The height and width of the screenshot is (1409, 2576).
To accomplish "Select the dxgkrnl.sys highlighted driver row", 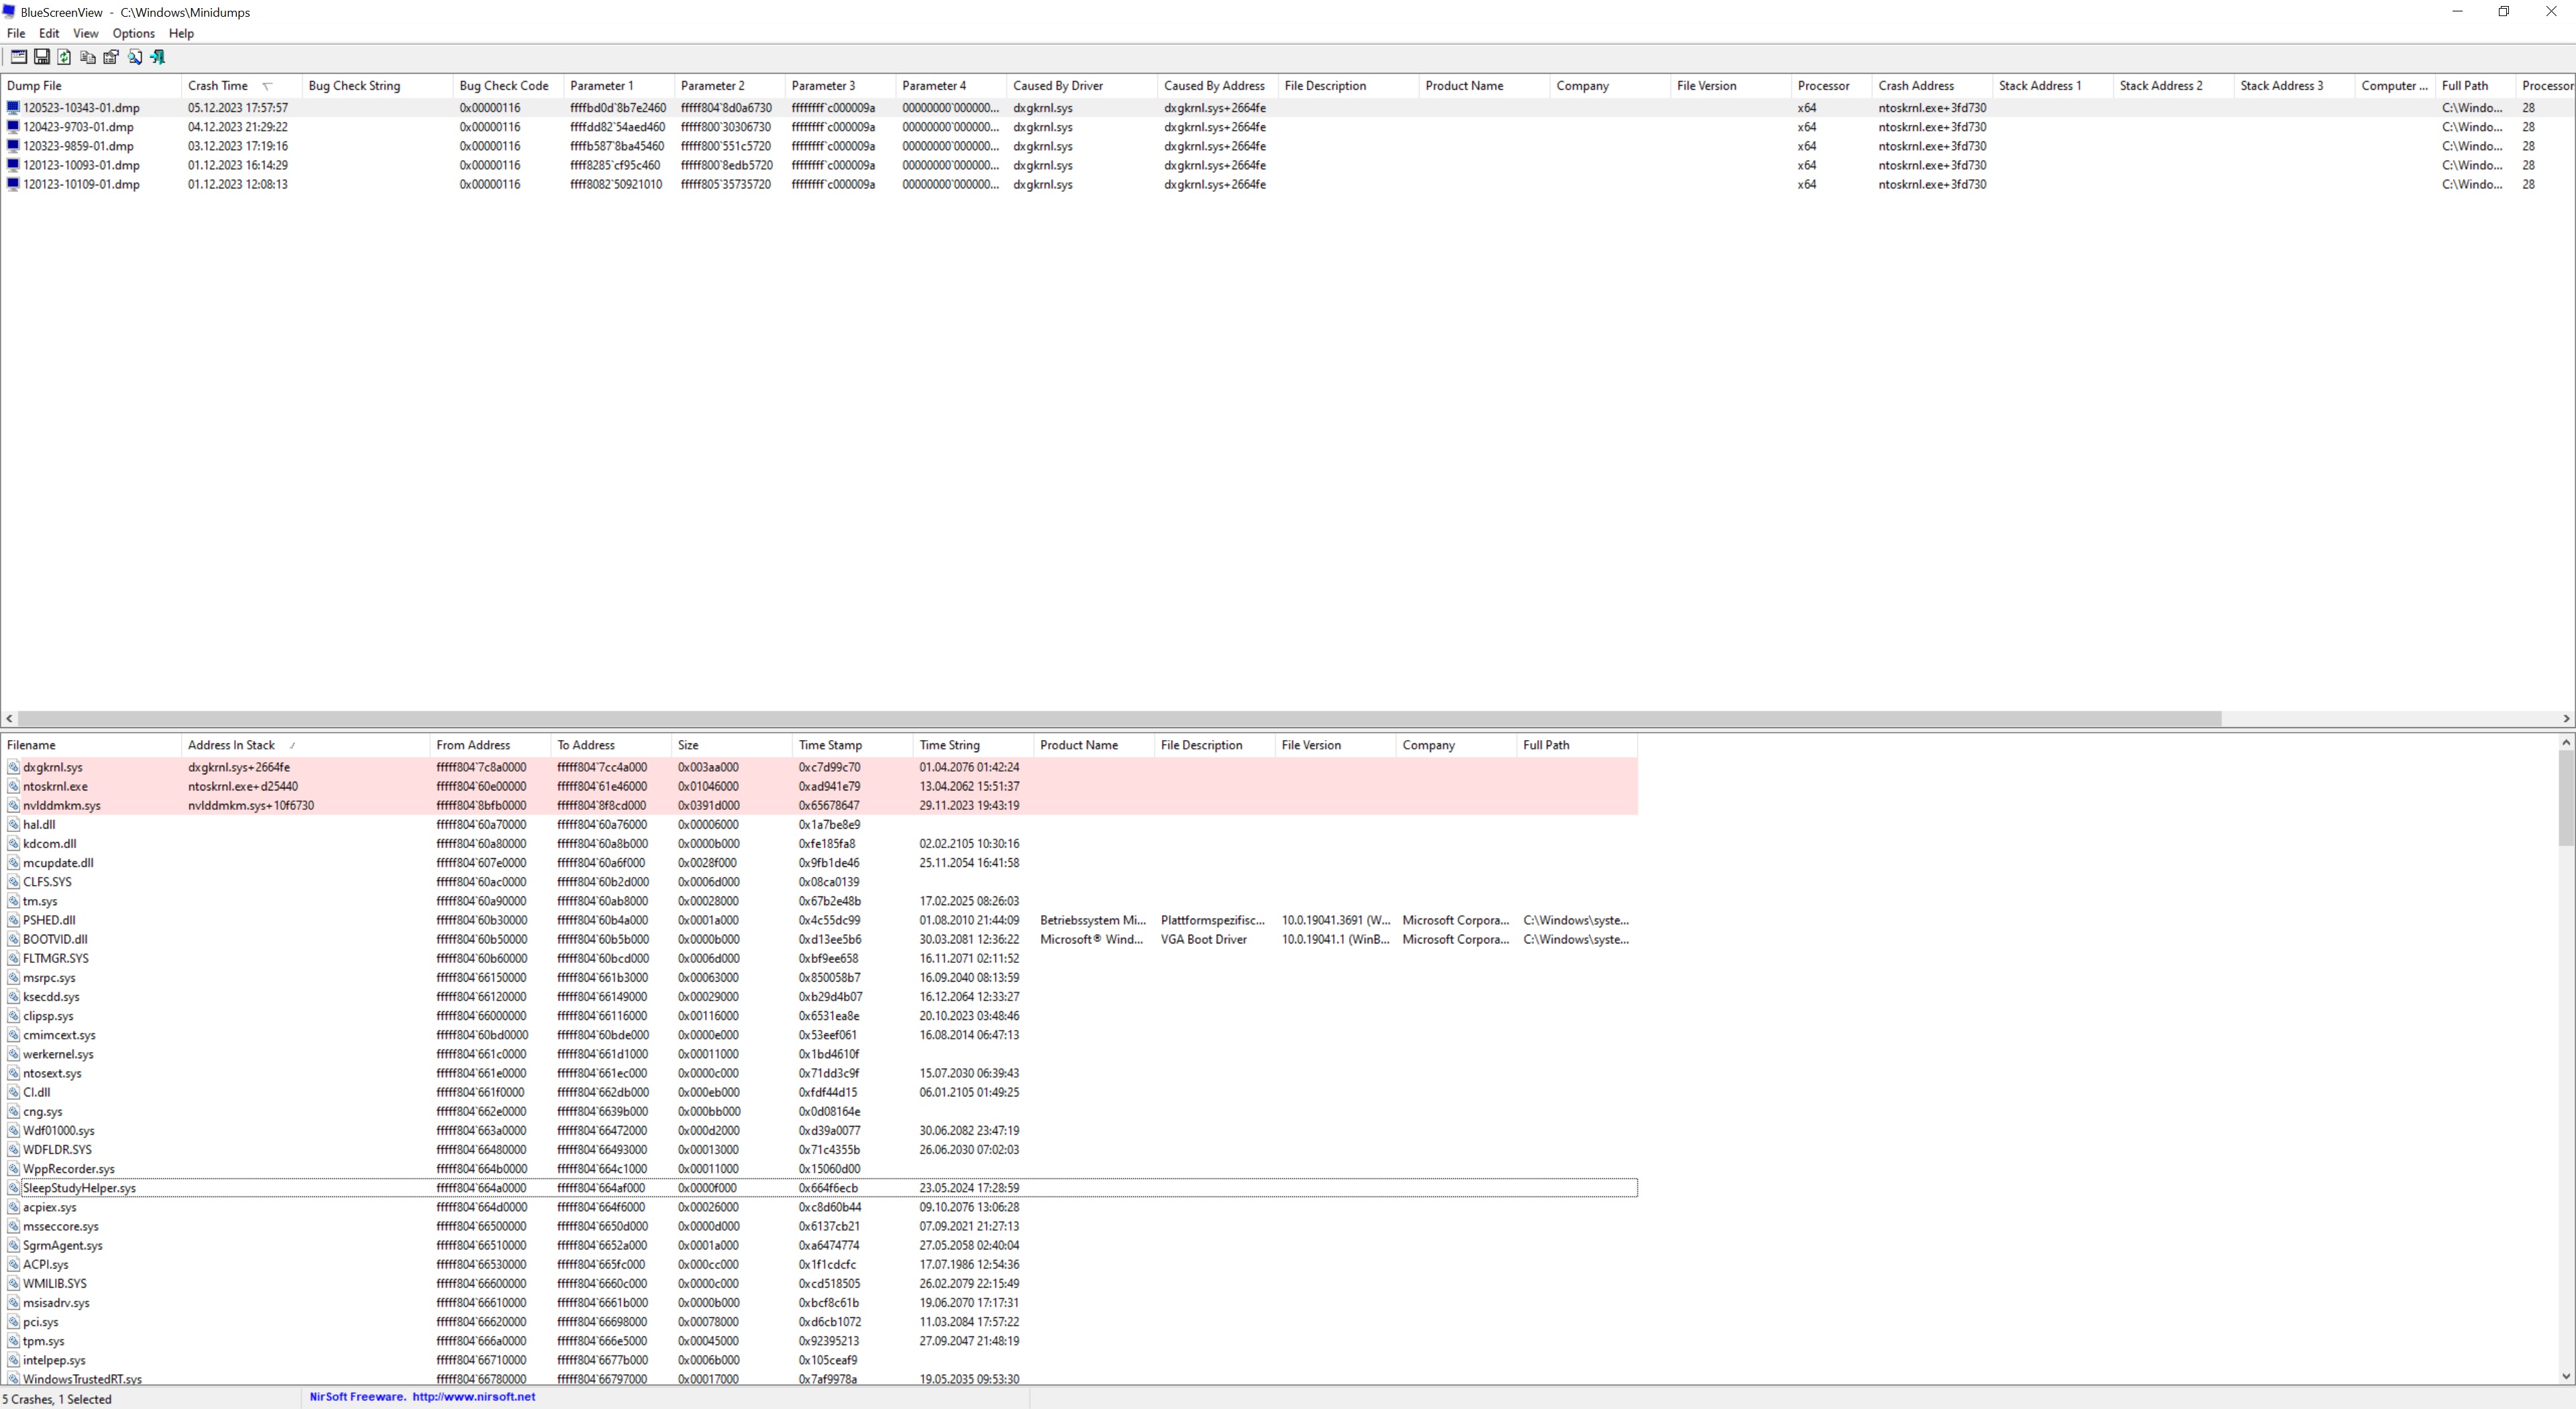I will (53, 768).
